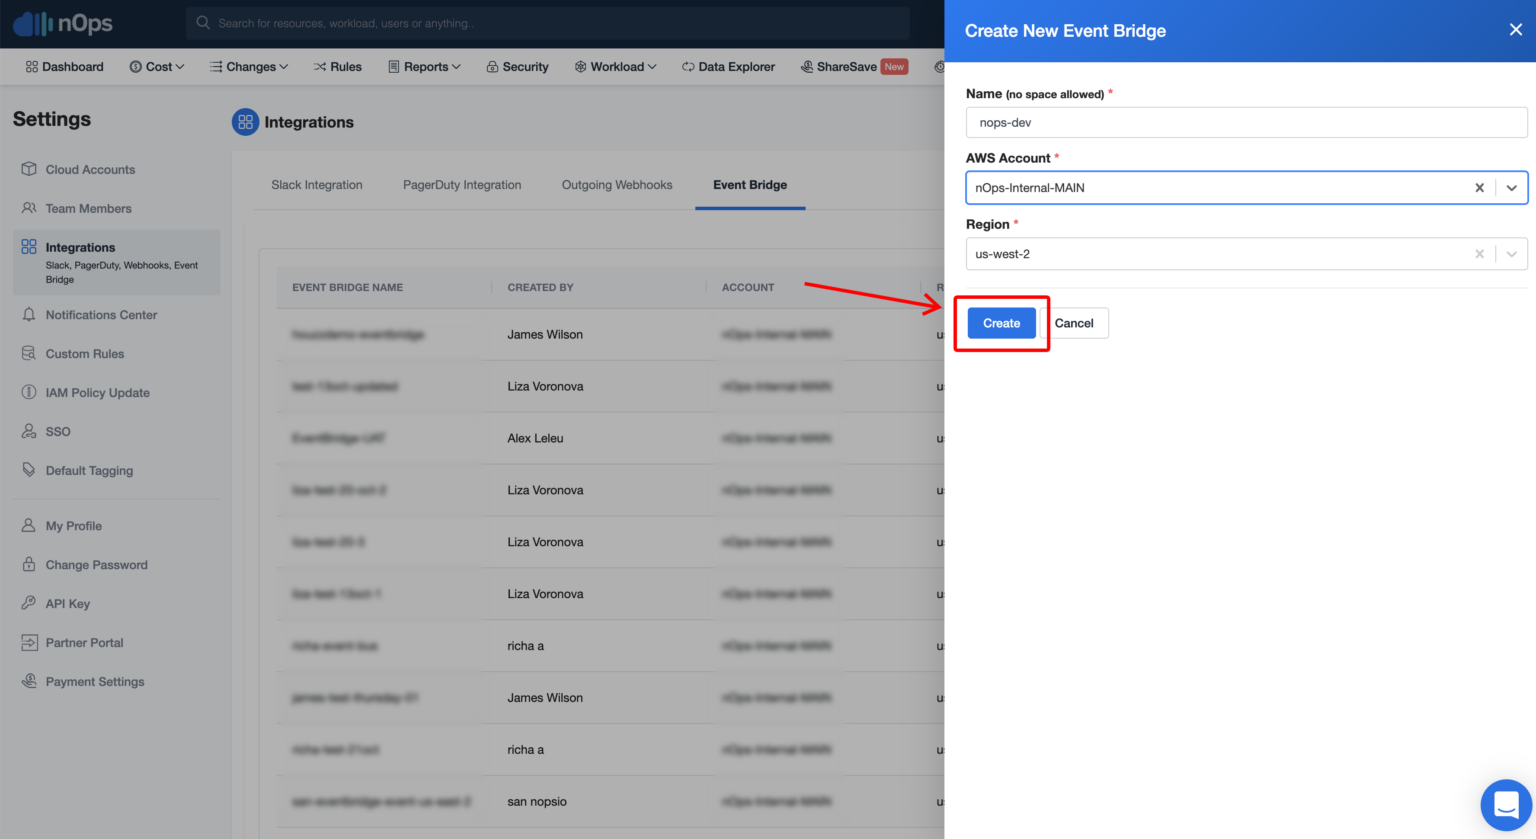The height and width of the screenshot is (839, 1536).
Task: Click the Create button
Action: [1000, 322]
